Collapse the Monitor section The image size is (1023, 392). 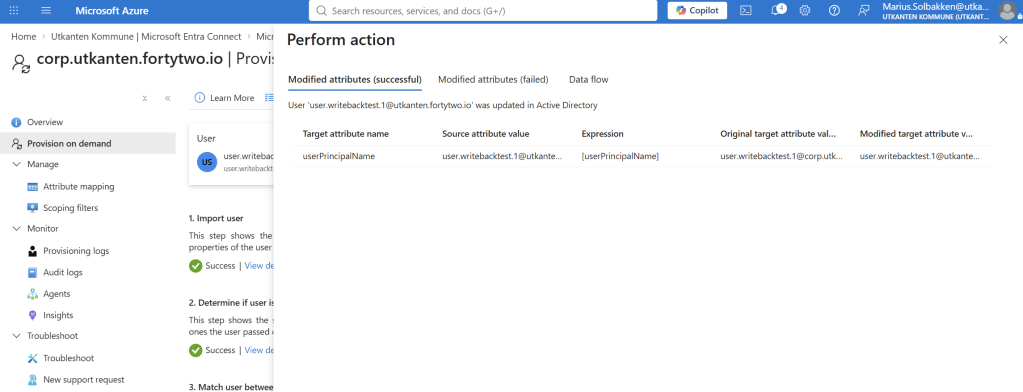click(x=16, y=229)
